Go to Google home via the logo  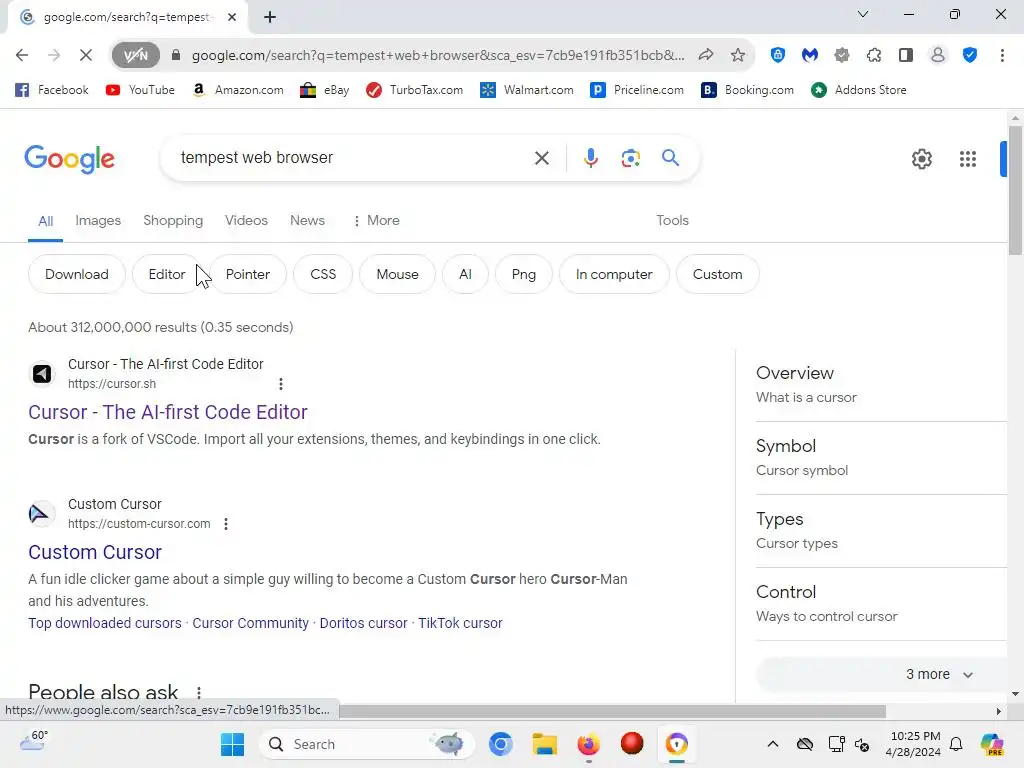pos(69,159)
